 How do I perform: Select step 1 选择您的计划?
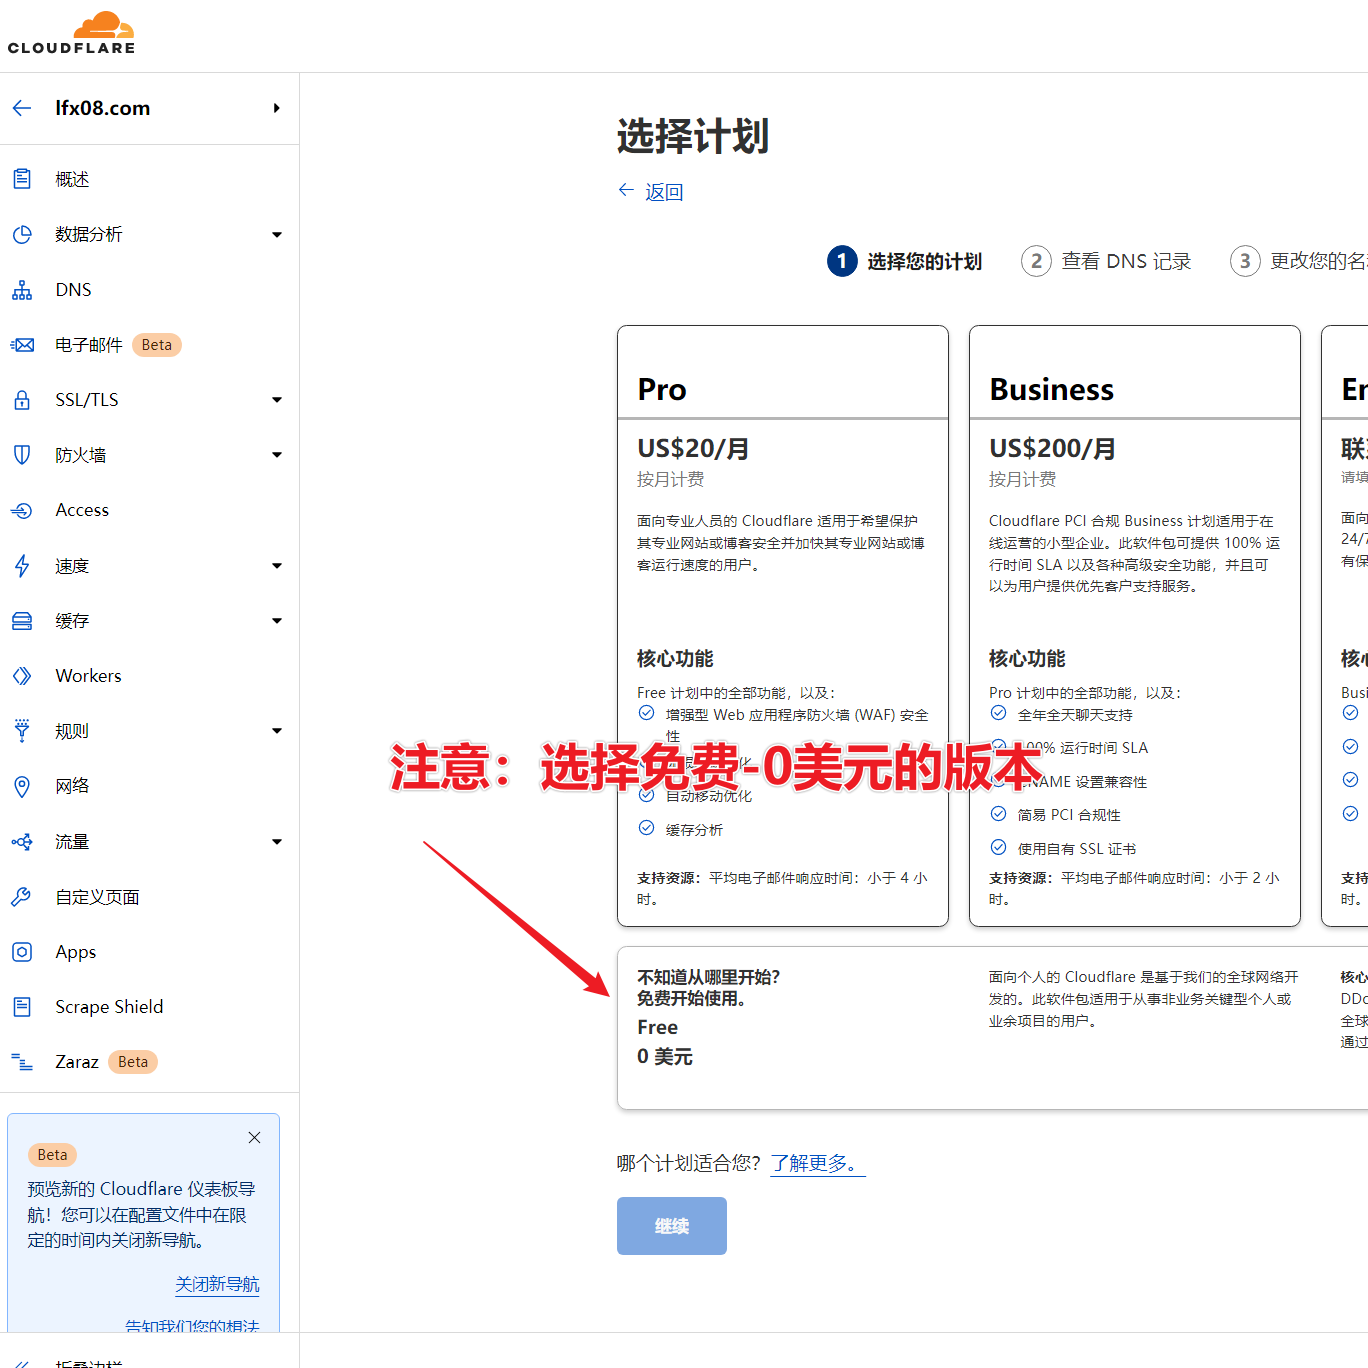[904, 261]
